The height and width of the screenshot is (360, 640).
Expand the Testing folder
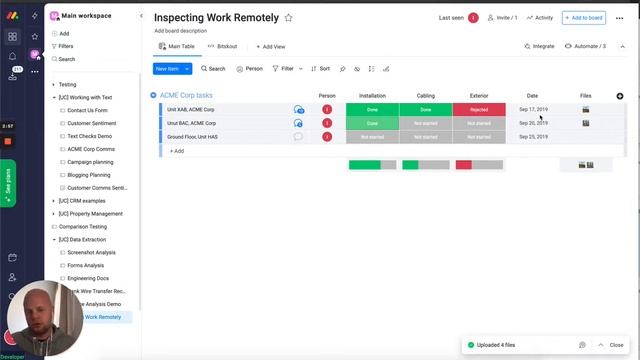point(53,84)
